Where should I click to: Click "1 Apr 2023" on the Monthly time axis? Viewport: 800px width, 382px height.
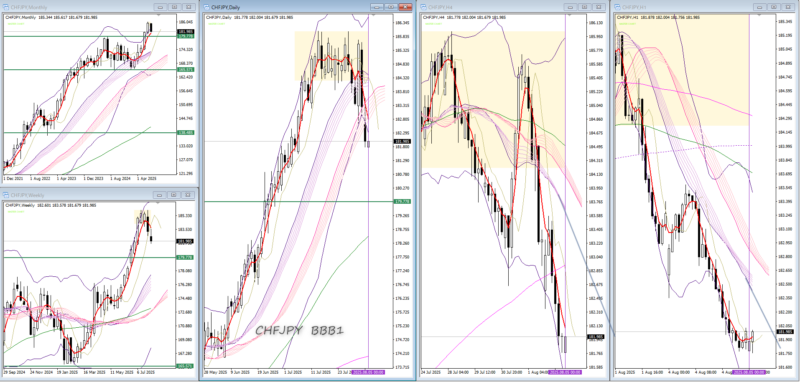click(x=67, y=180)
